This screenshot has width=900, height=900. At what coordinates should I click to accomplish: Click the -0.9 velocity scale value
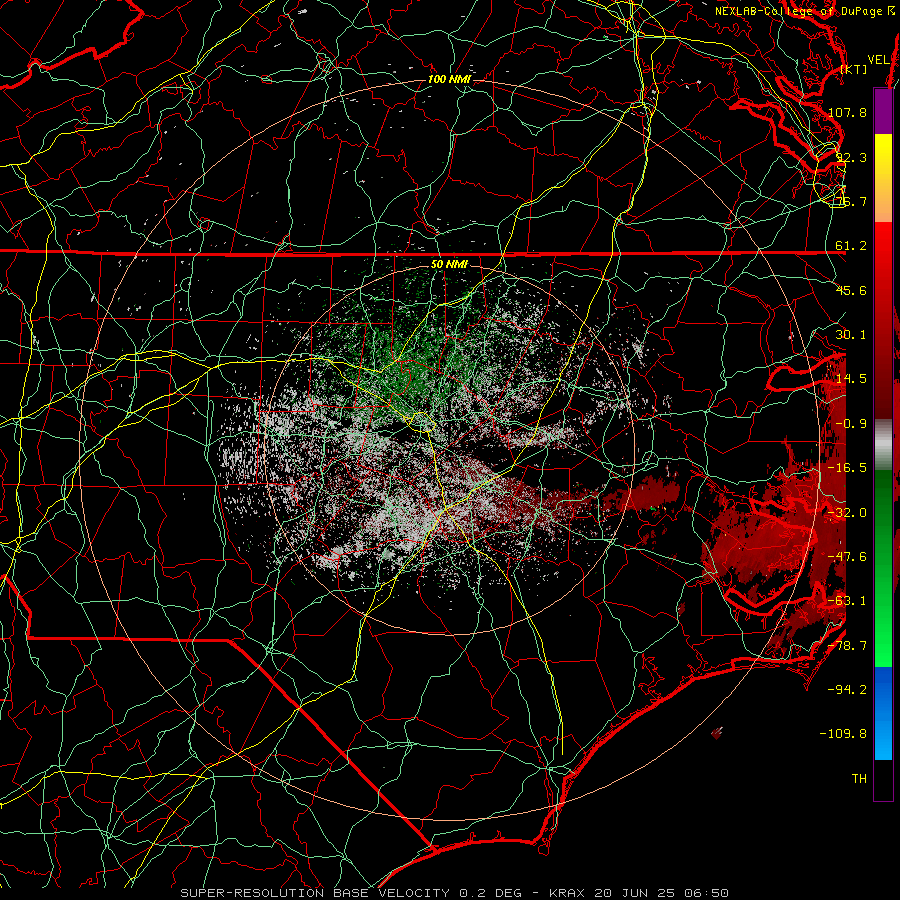[x=851, y=424]
